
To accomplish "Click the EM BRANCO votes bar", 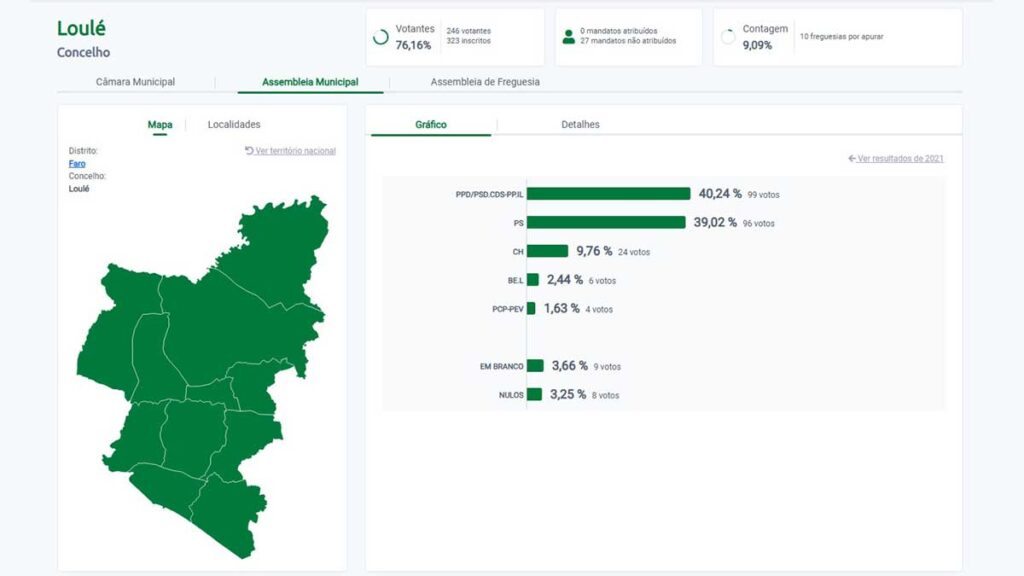I will [535, 366].
